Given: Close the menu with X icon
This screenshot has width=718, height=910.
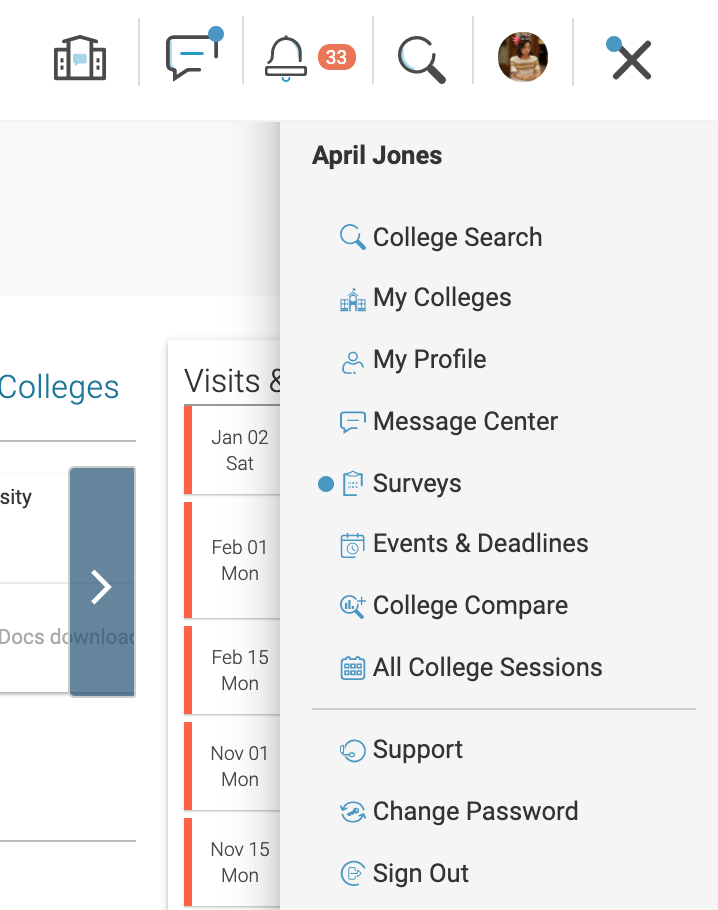Looking at the screenshot, I should pos(630,58).
